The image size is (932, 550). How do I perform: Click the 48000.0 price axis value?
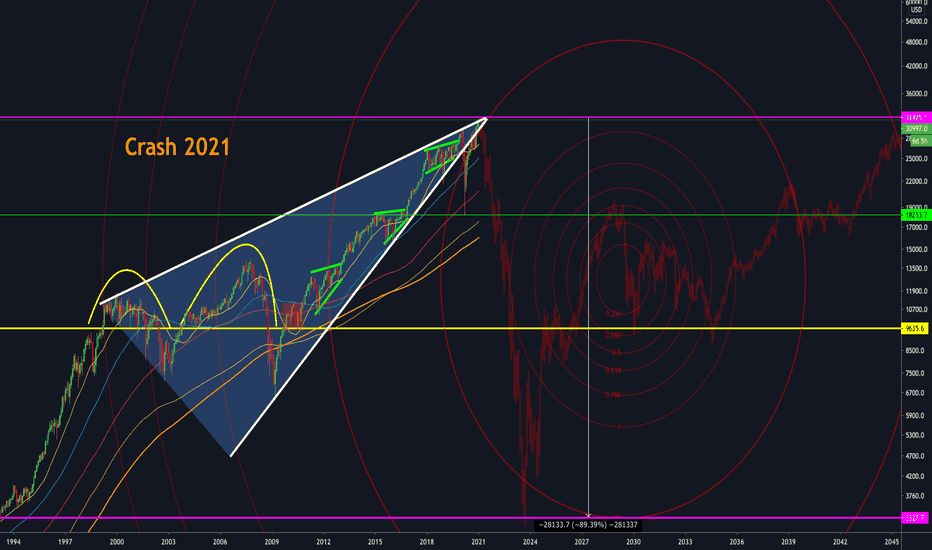click(x=916, y=42)
